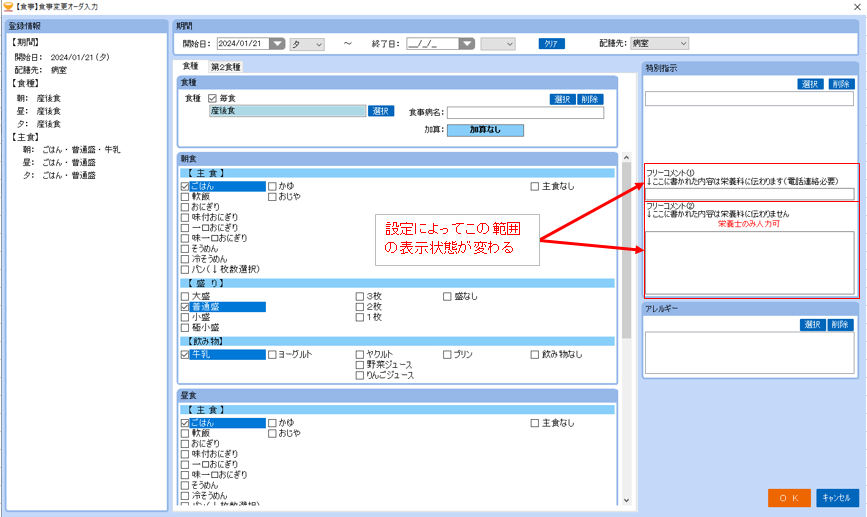The image size is (867, 517).
Task: Click the 食事病名 input field
Action: [525, 113]
